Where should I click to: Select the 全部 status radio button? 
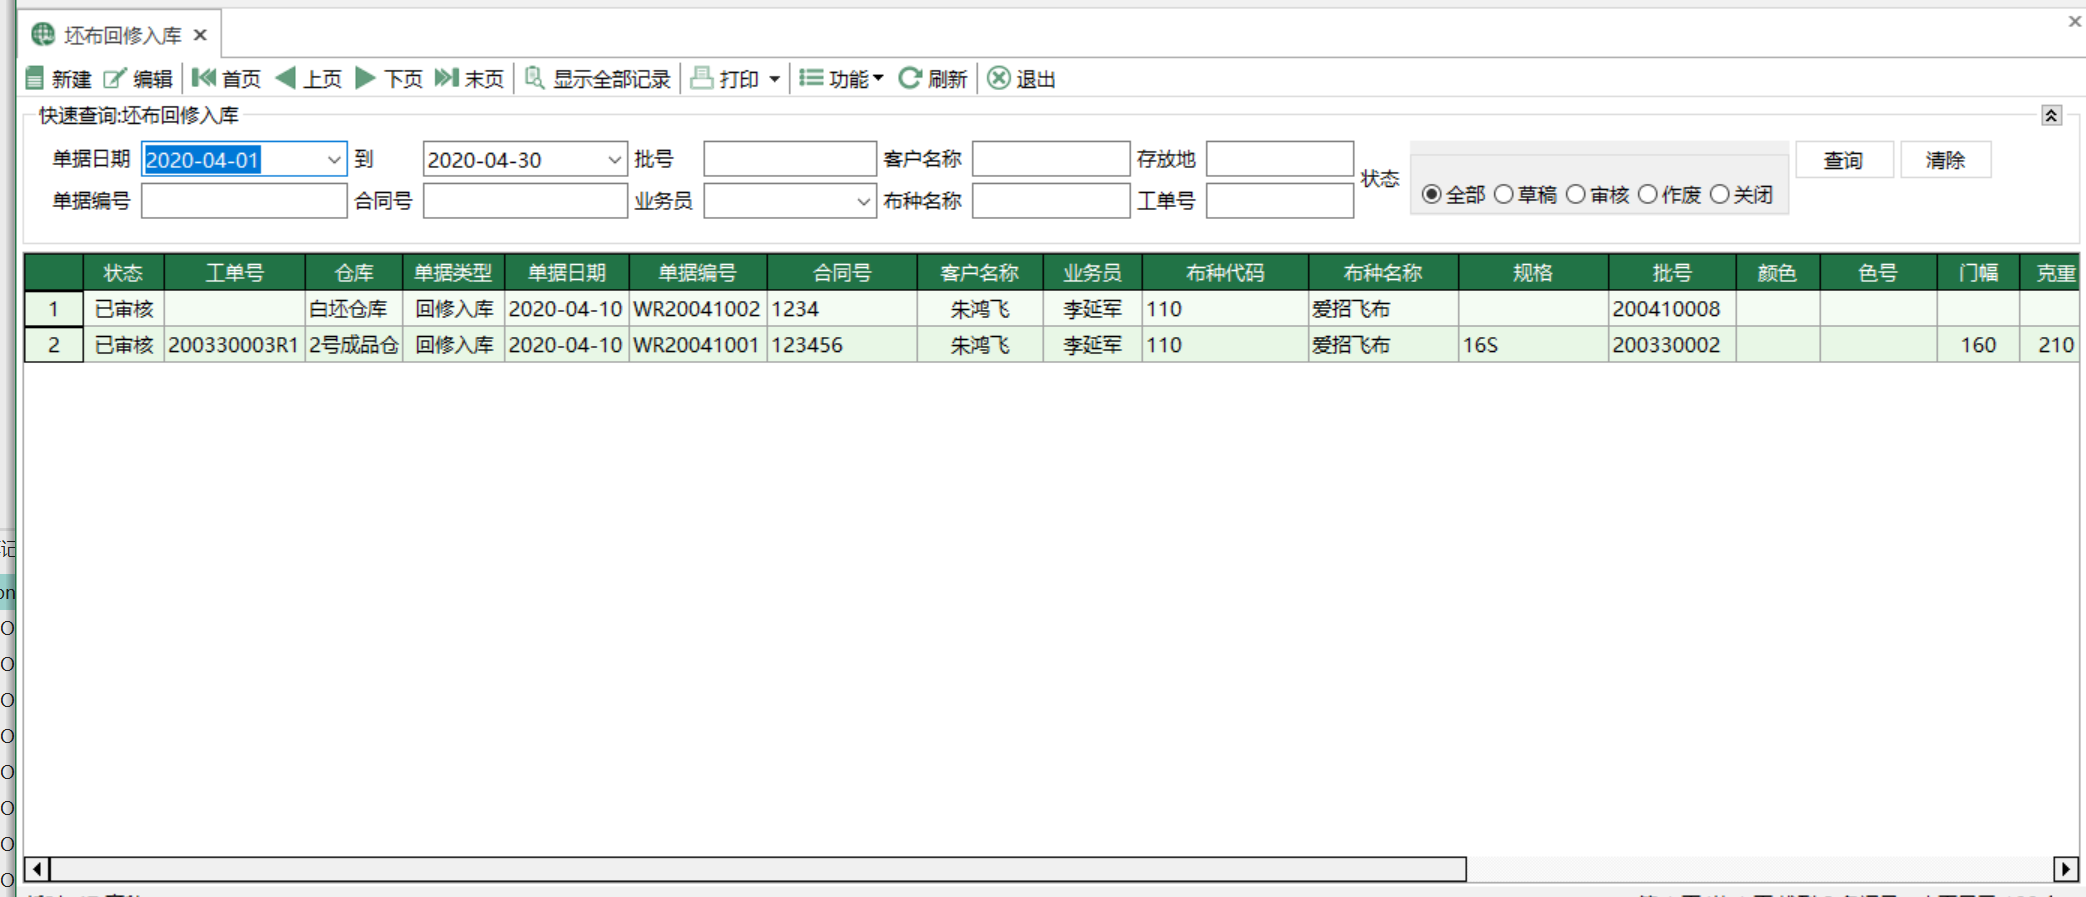(1432, 194)
